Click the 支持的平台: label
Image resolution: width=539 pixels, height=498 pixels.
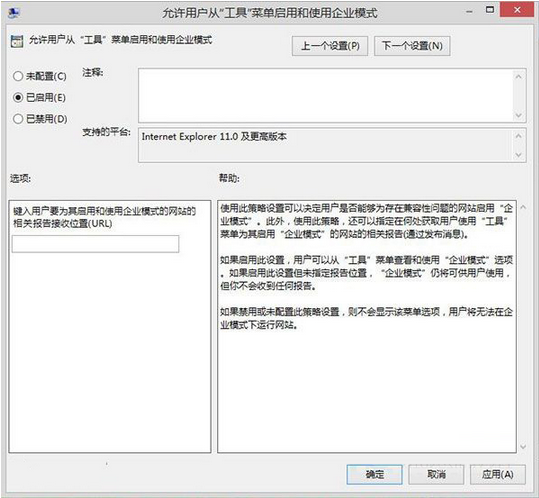coord(106,132)
